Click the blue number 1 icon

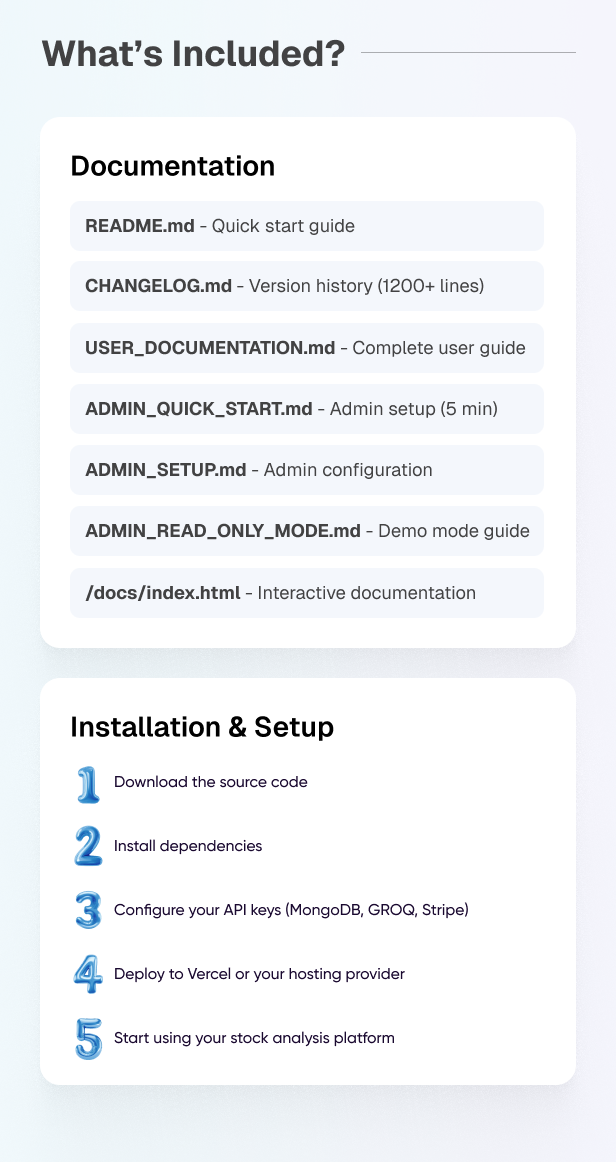88,783
